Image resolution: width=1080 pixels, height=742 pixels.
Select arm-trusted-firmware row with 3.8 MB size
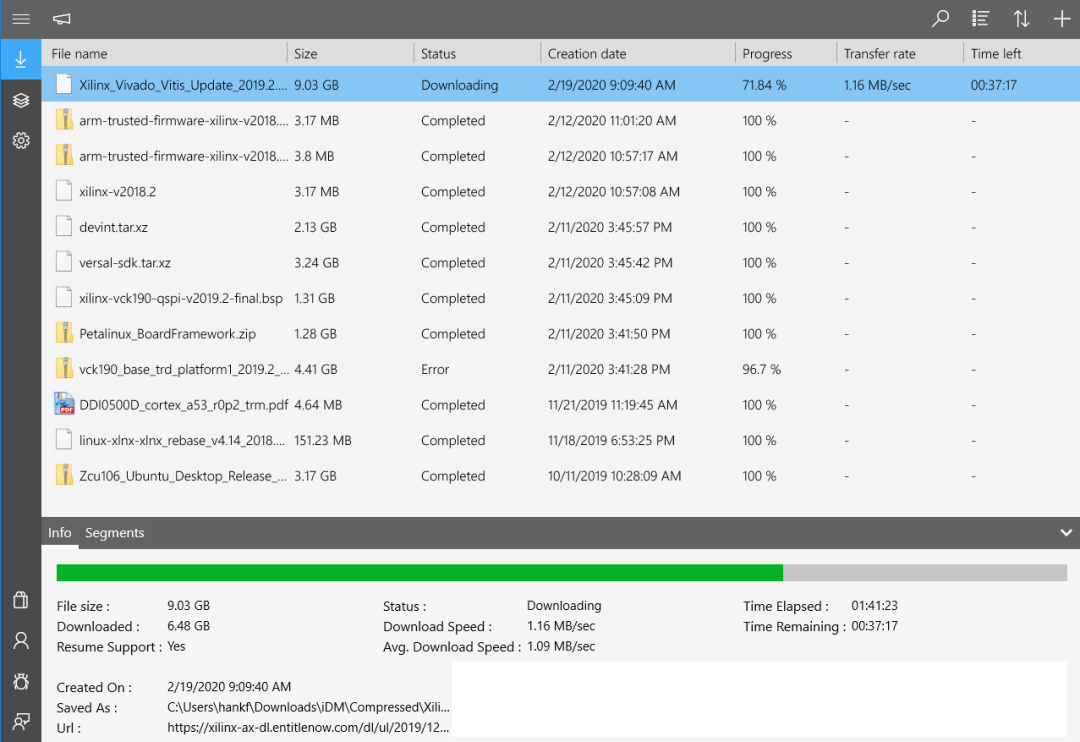pos(561,156)
